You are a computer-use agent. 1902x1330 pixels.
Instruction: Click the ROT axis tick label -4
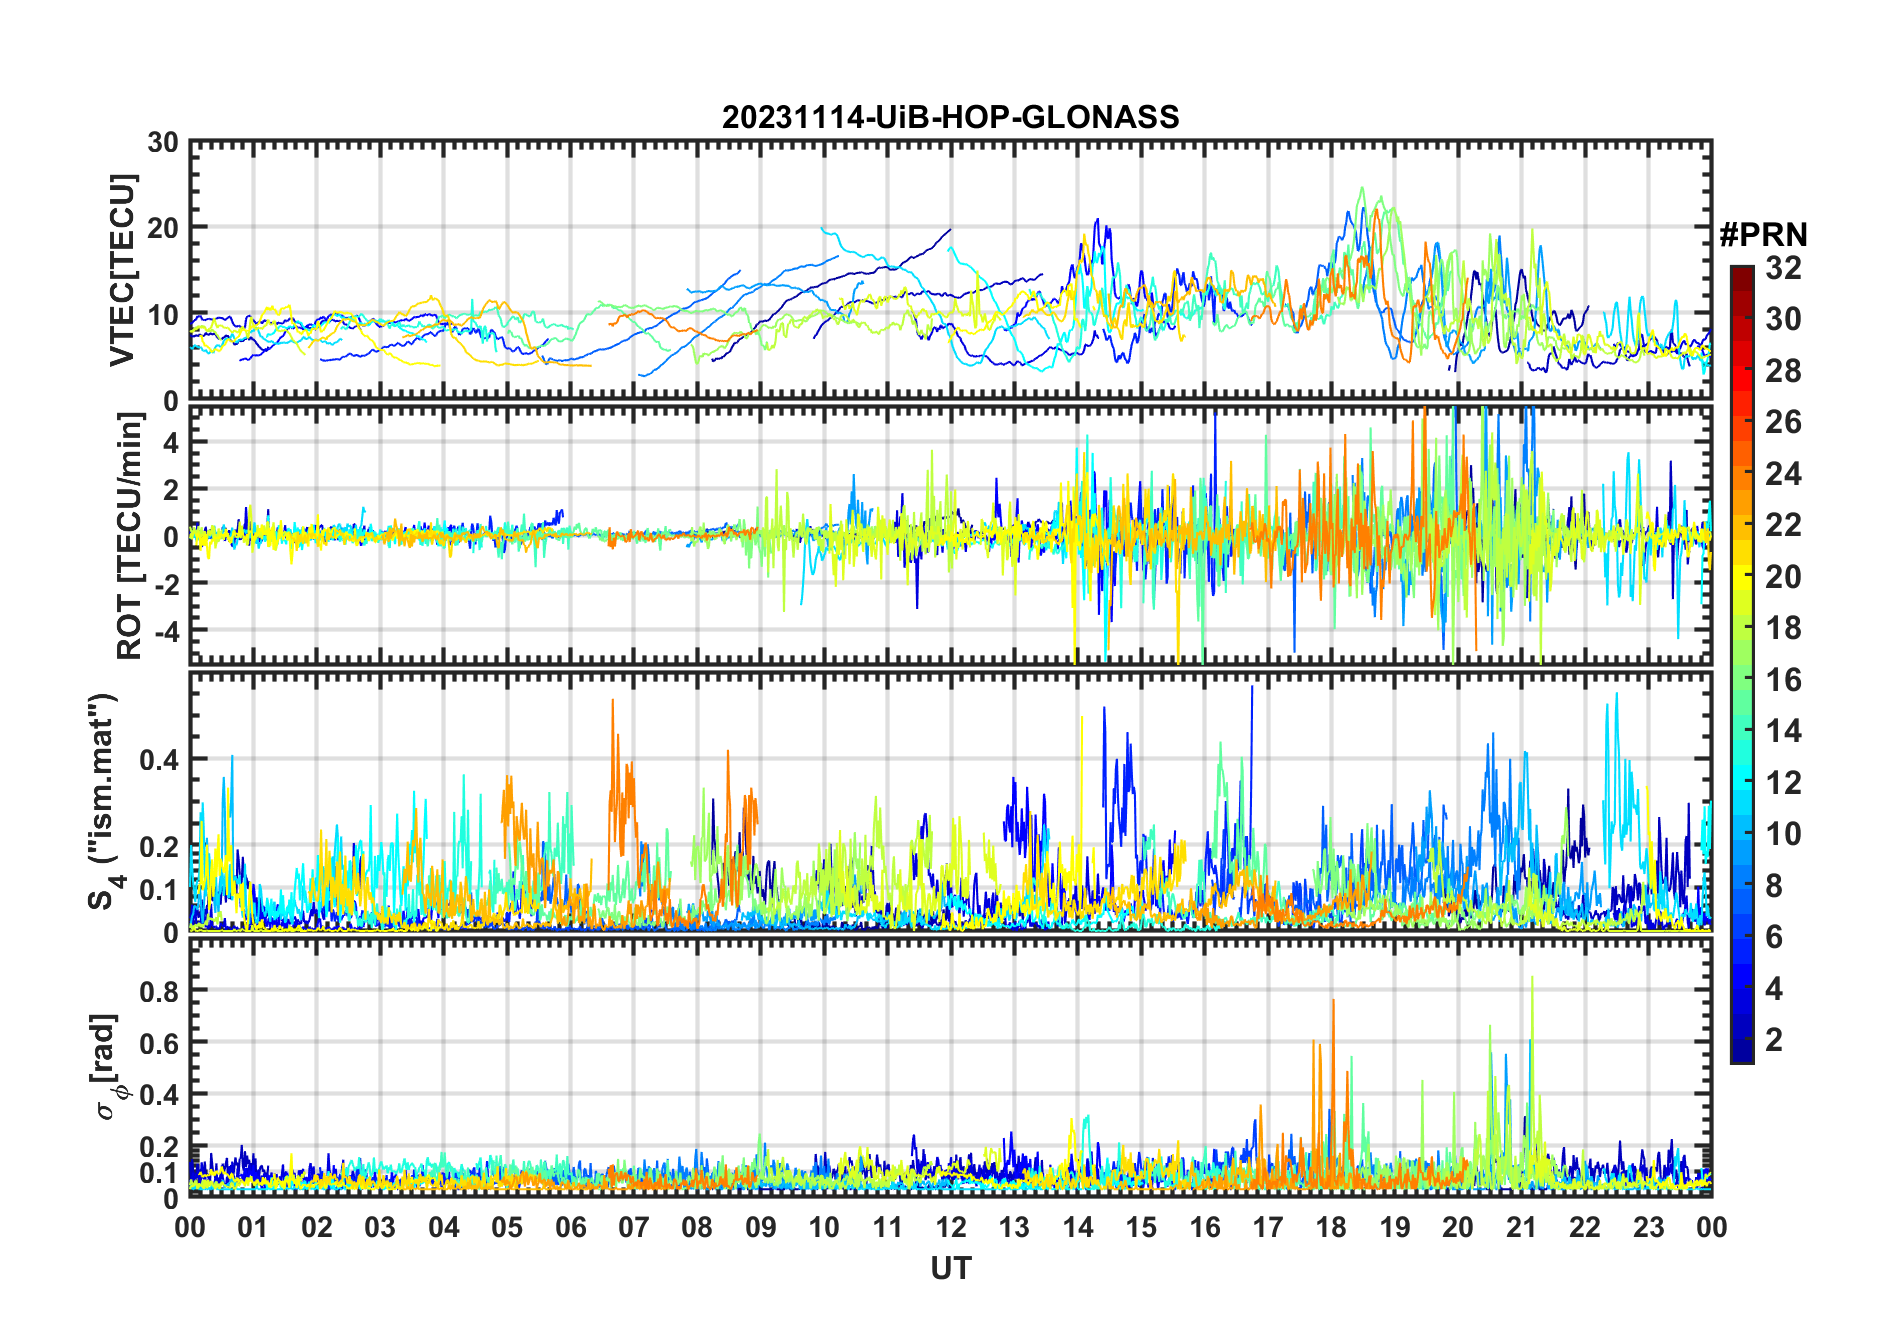[168, 631]
